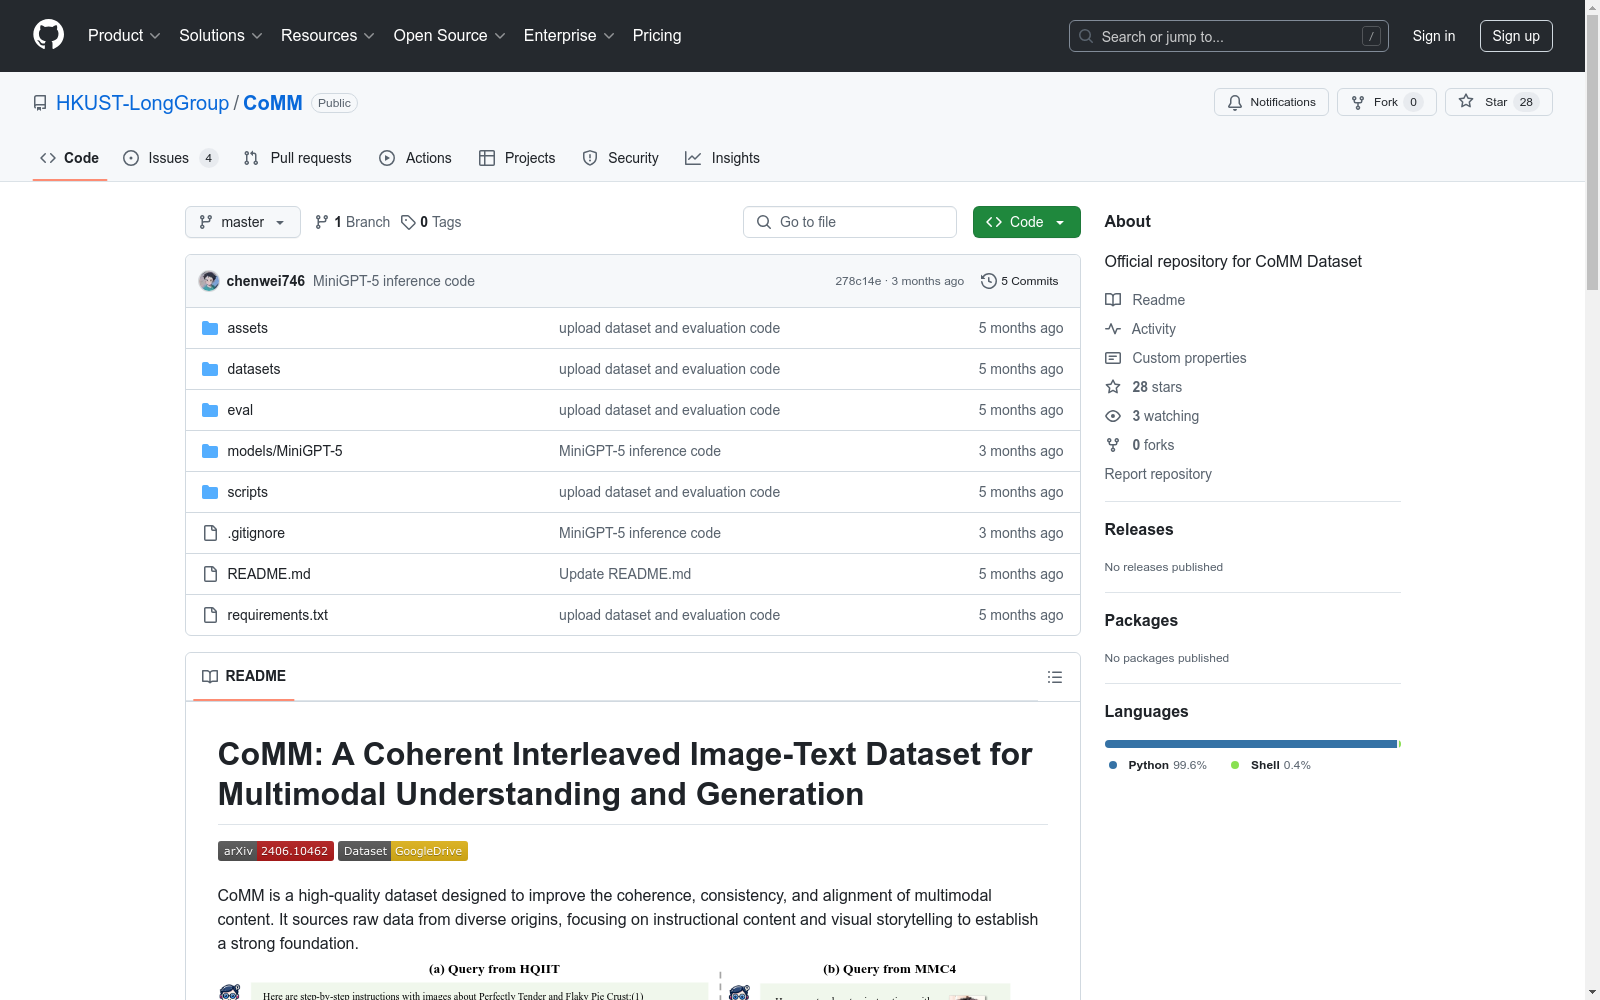This screenshot has height=1000, width=1600.
Task: Open README outline list icon
Action: coord(1054,677)
